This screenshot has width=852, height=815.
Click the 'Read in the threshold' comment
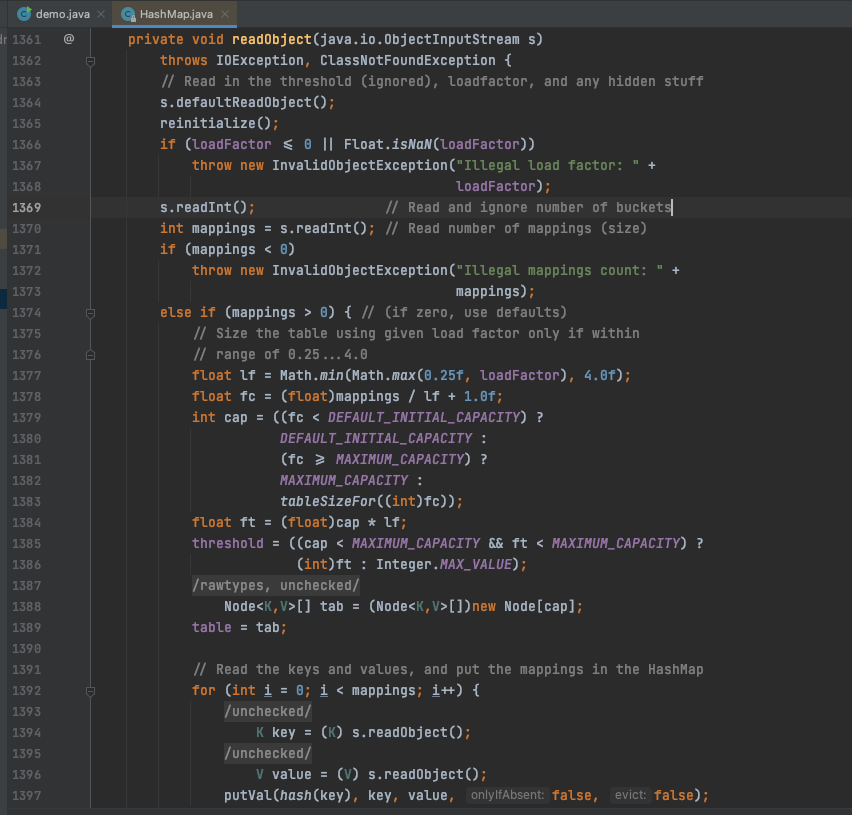pyautogui.click(x=432, y=82)
